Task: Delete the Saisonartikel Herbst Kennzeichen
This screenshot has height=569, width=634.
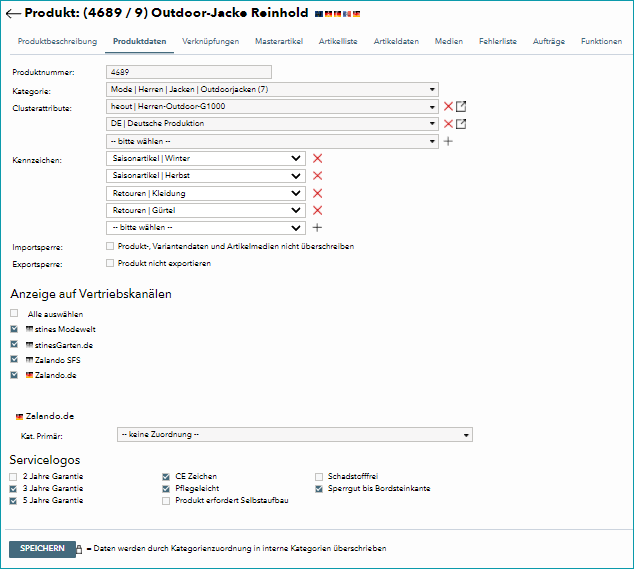Action: click(317, 176)
